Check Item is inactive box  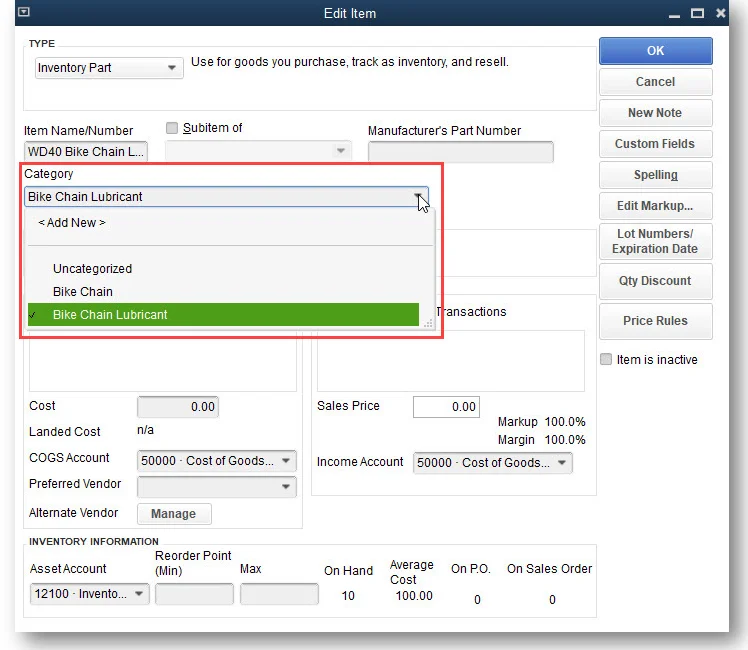606,359
